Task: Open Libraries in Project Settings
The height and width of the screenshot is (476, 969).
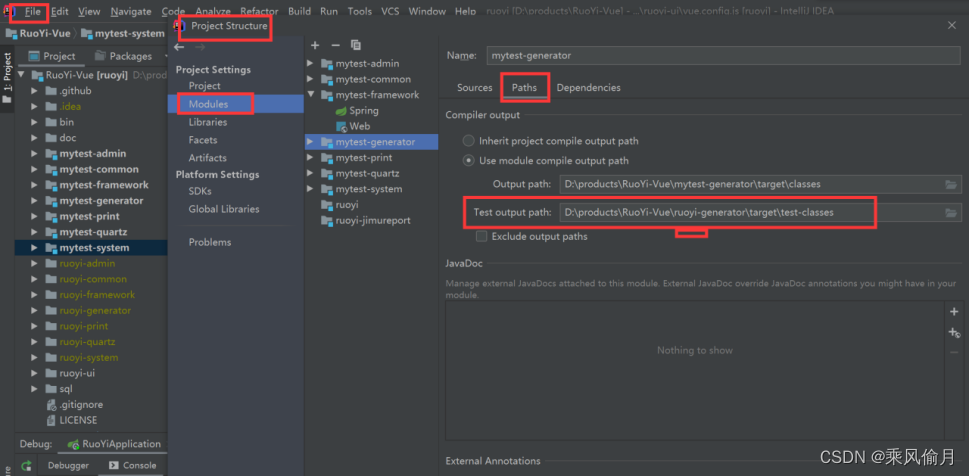Action: (x=207, y=122)
